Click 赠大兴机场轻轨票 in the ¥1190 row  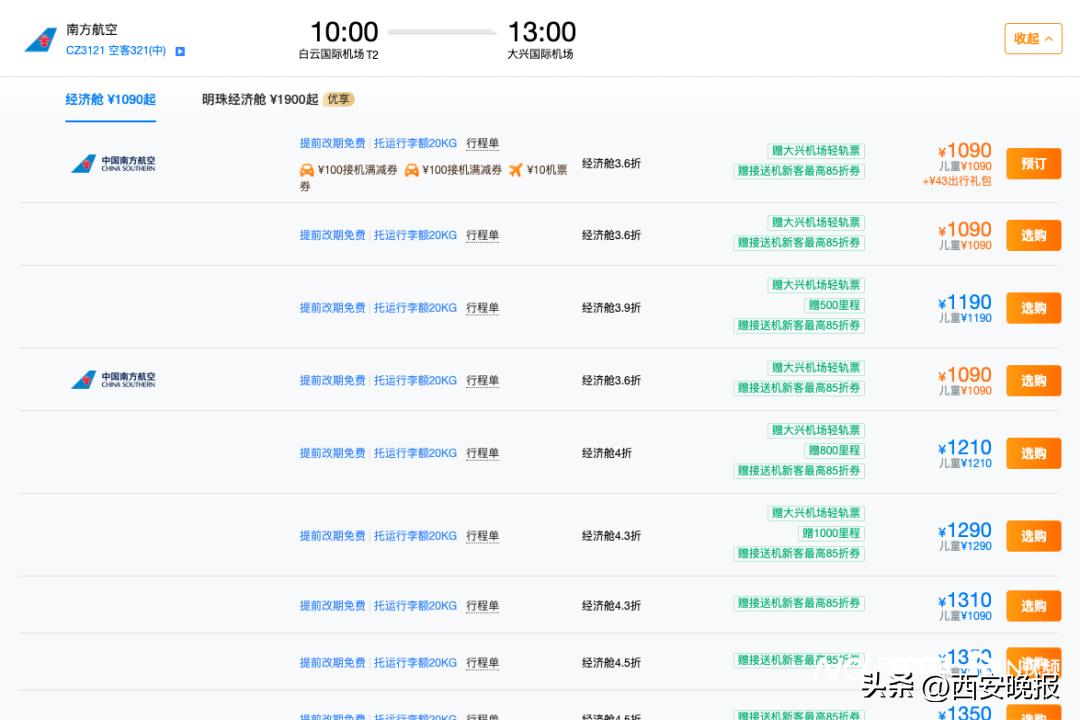tap(816, 285)
